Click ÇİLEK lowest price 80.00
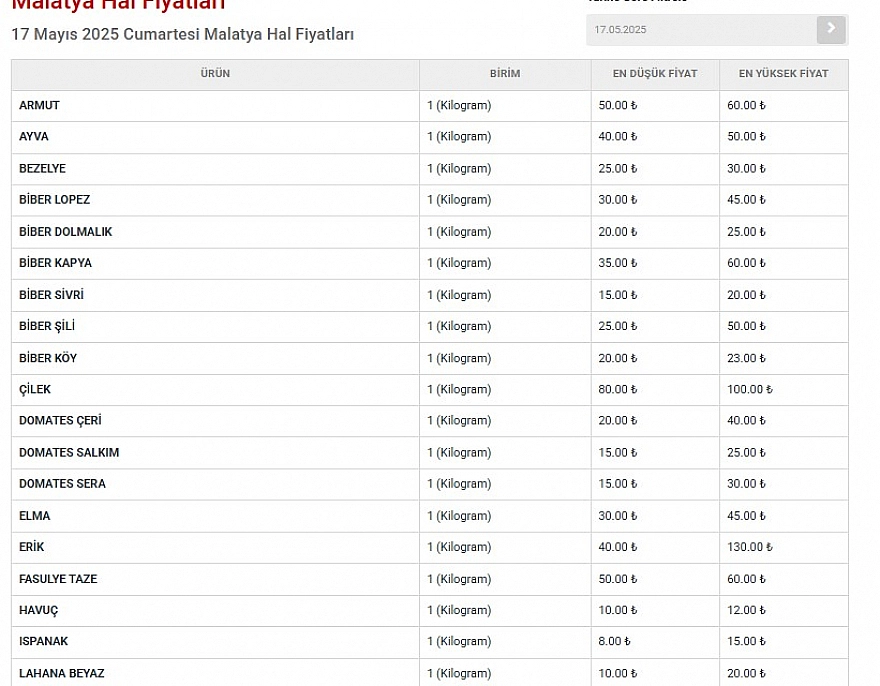The image size is (880, 686). pos(617,390)
